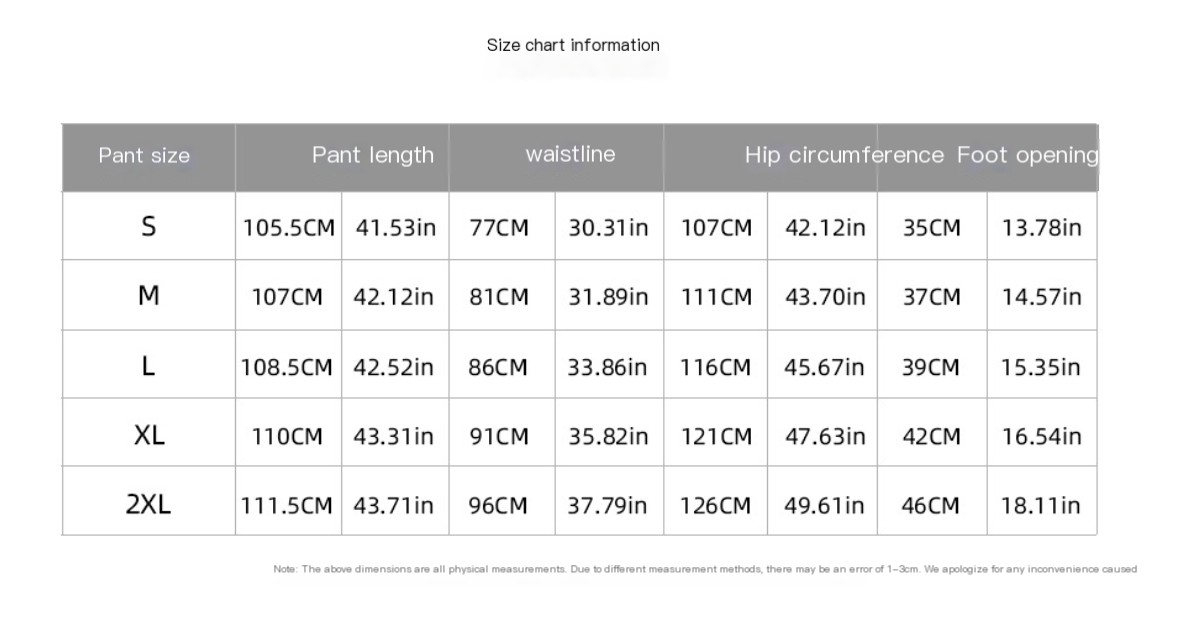This screenshot has height=626, width=1186.
Task: Click the 31.89in waistline cell
Action: (x=608, y=296)
